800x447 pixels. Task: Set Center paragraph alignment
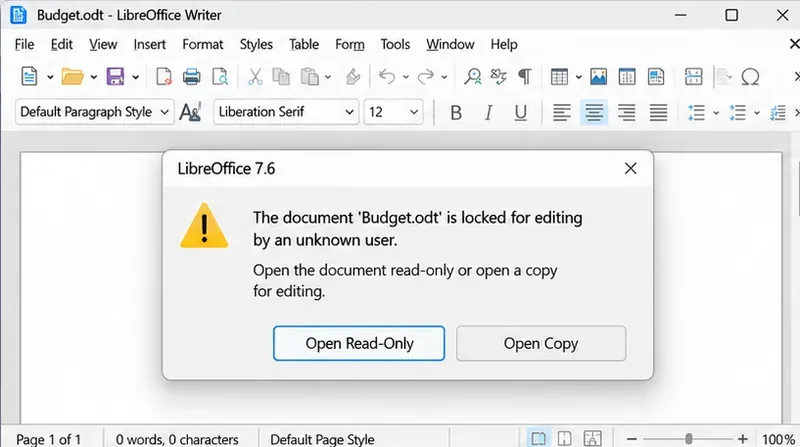pyautogui.click(x=594, y=112)
